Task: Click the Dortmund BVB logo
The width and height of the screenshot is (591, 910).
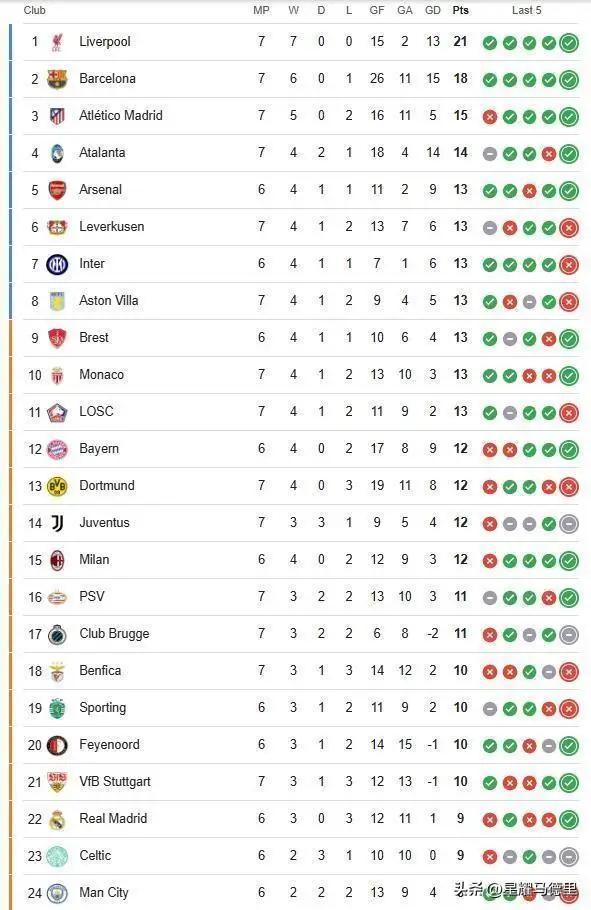Action: point(57,486)
